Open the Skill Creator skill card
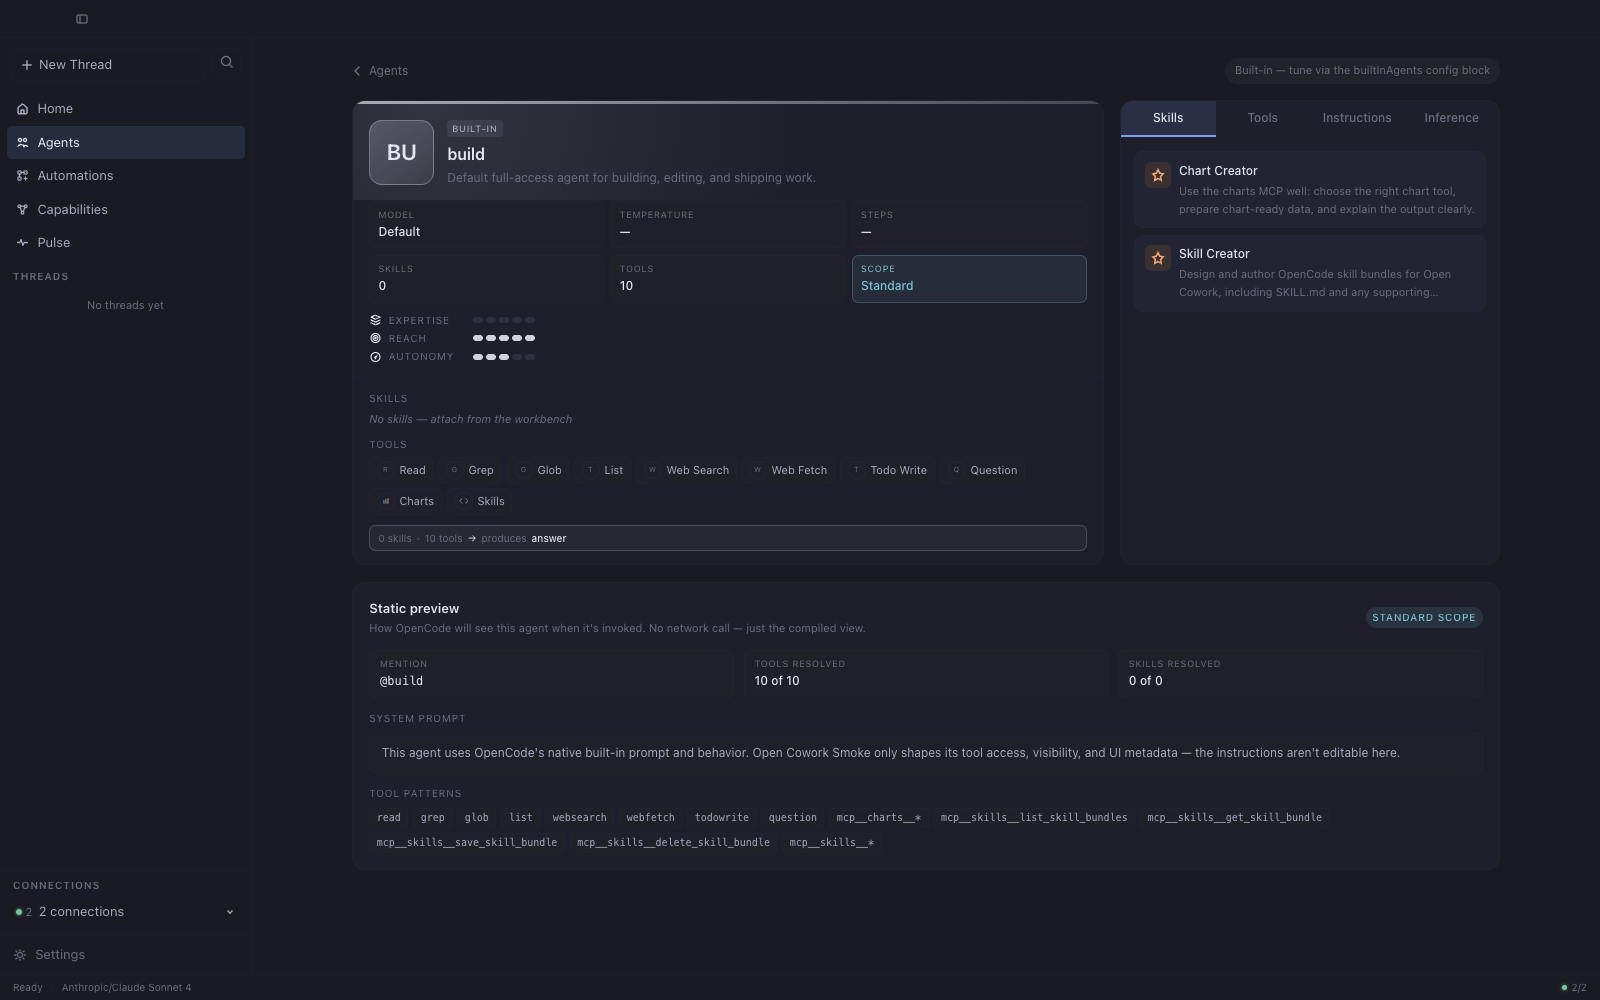Screen dimensions: 1600x1000 click(x=1310, y=273)
